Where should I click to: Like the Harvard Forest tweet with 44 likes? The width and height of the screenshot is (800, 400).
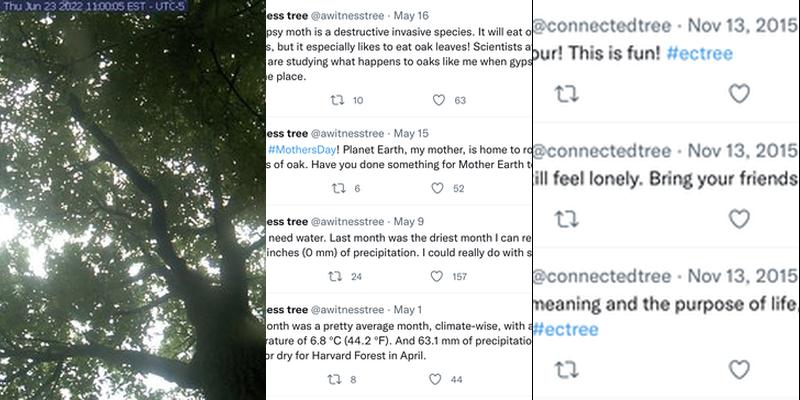tap(438, 379)
